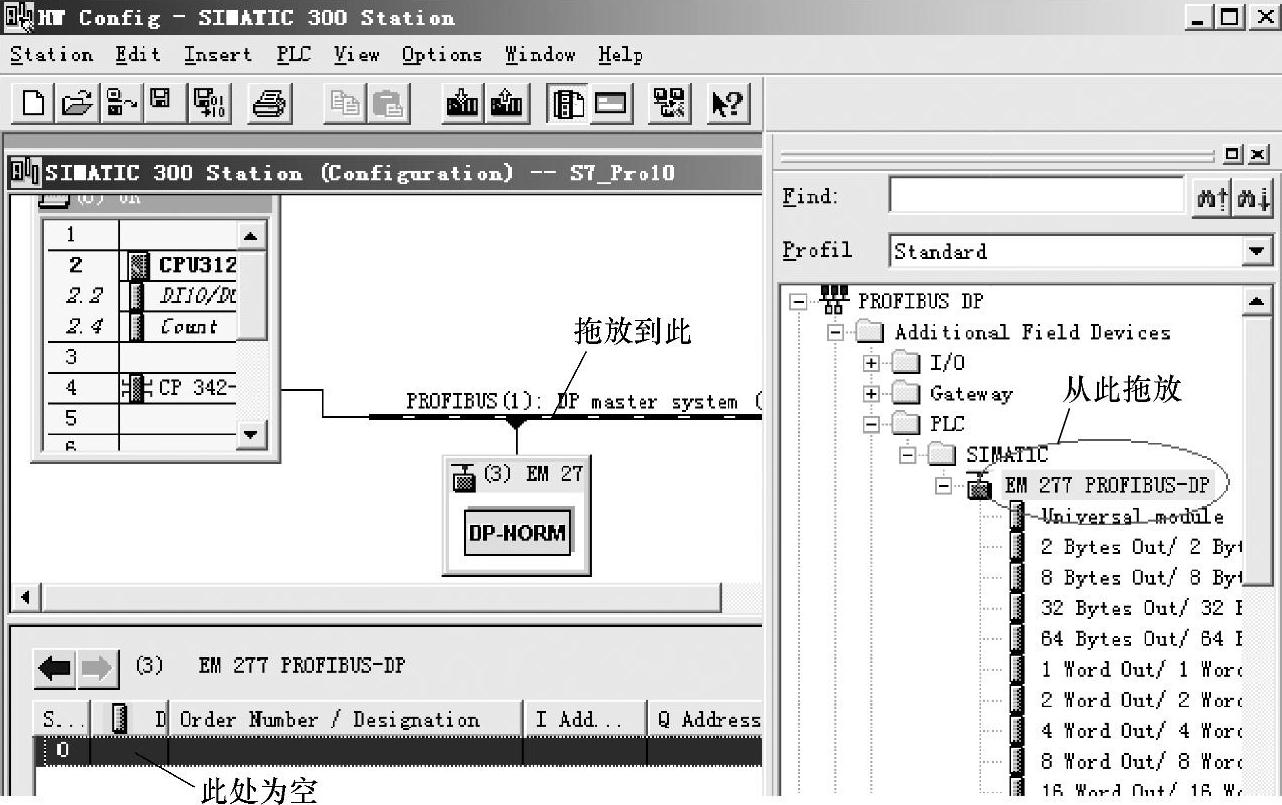The image size is (1282, 805).
Task: Click the Open Online station toolbar icon
Action: [x=120, y=103]
